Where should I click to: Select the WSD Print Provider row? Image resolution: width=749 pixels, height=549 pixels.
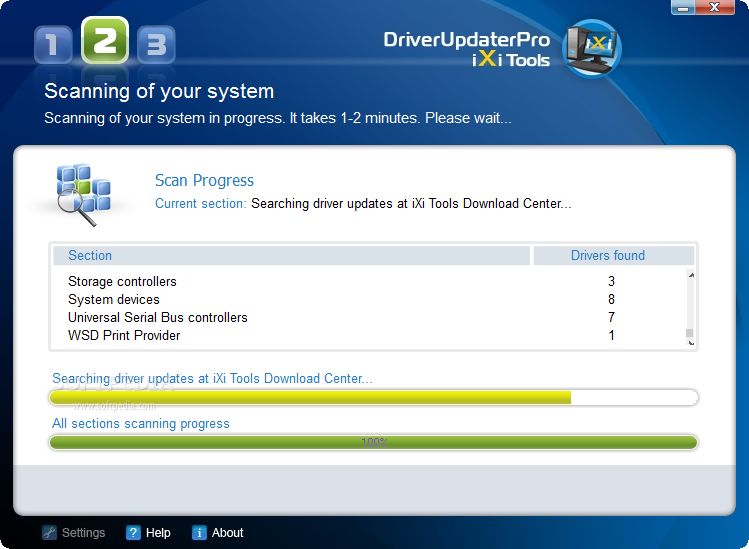pyautogui.click(x=370, y=335)
